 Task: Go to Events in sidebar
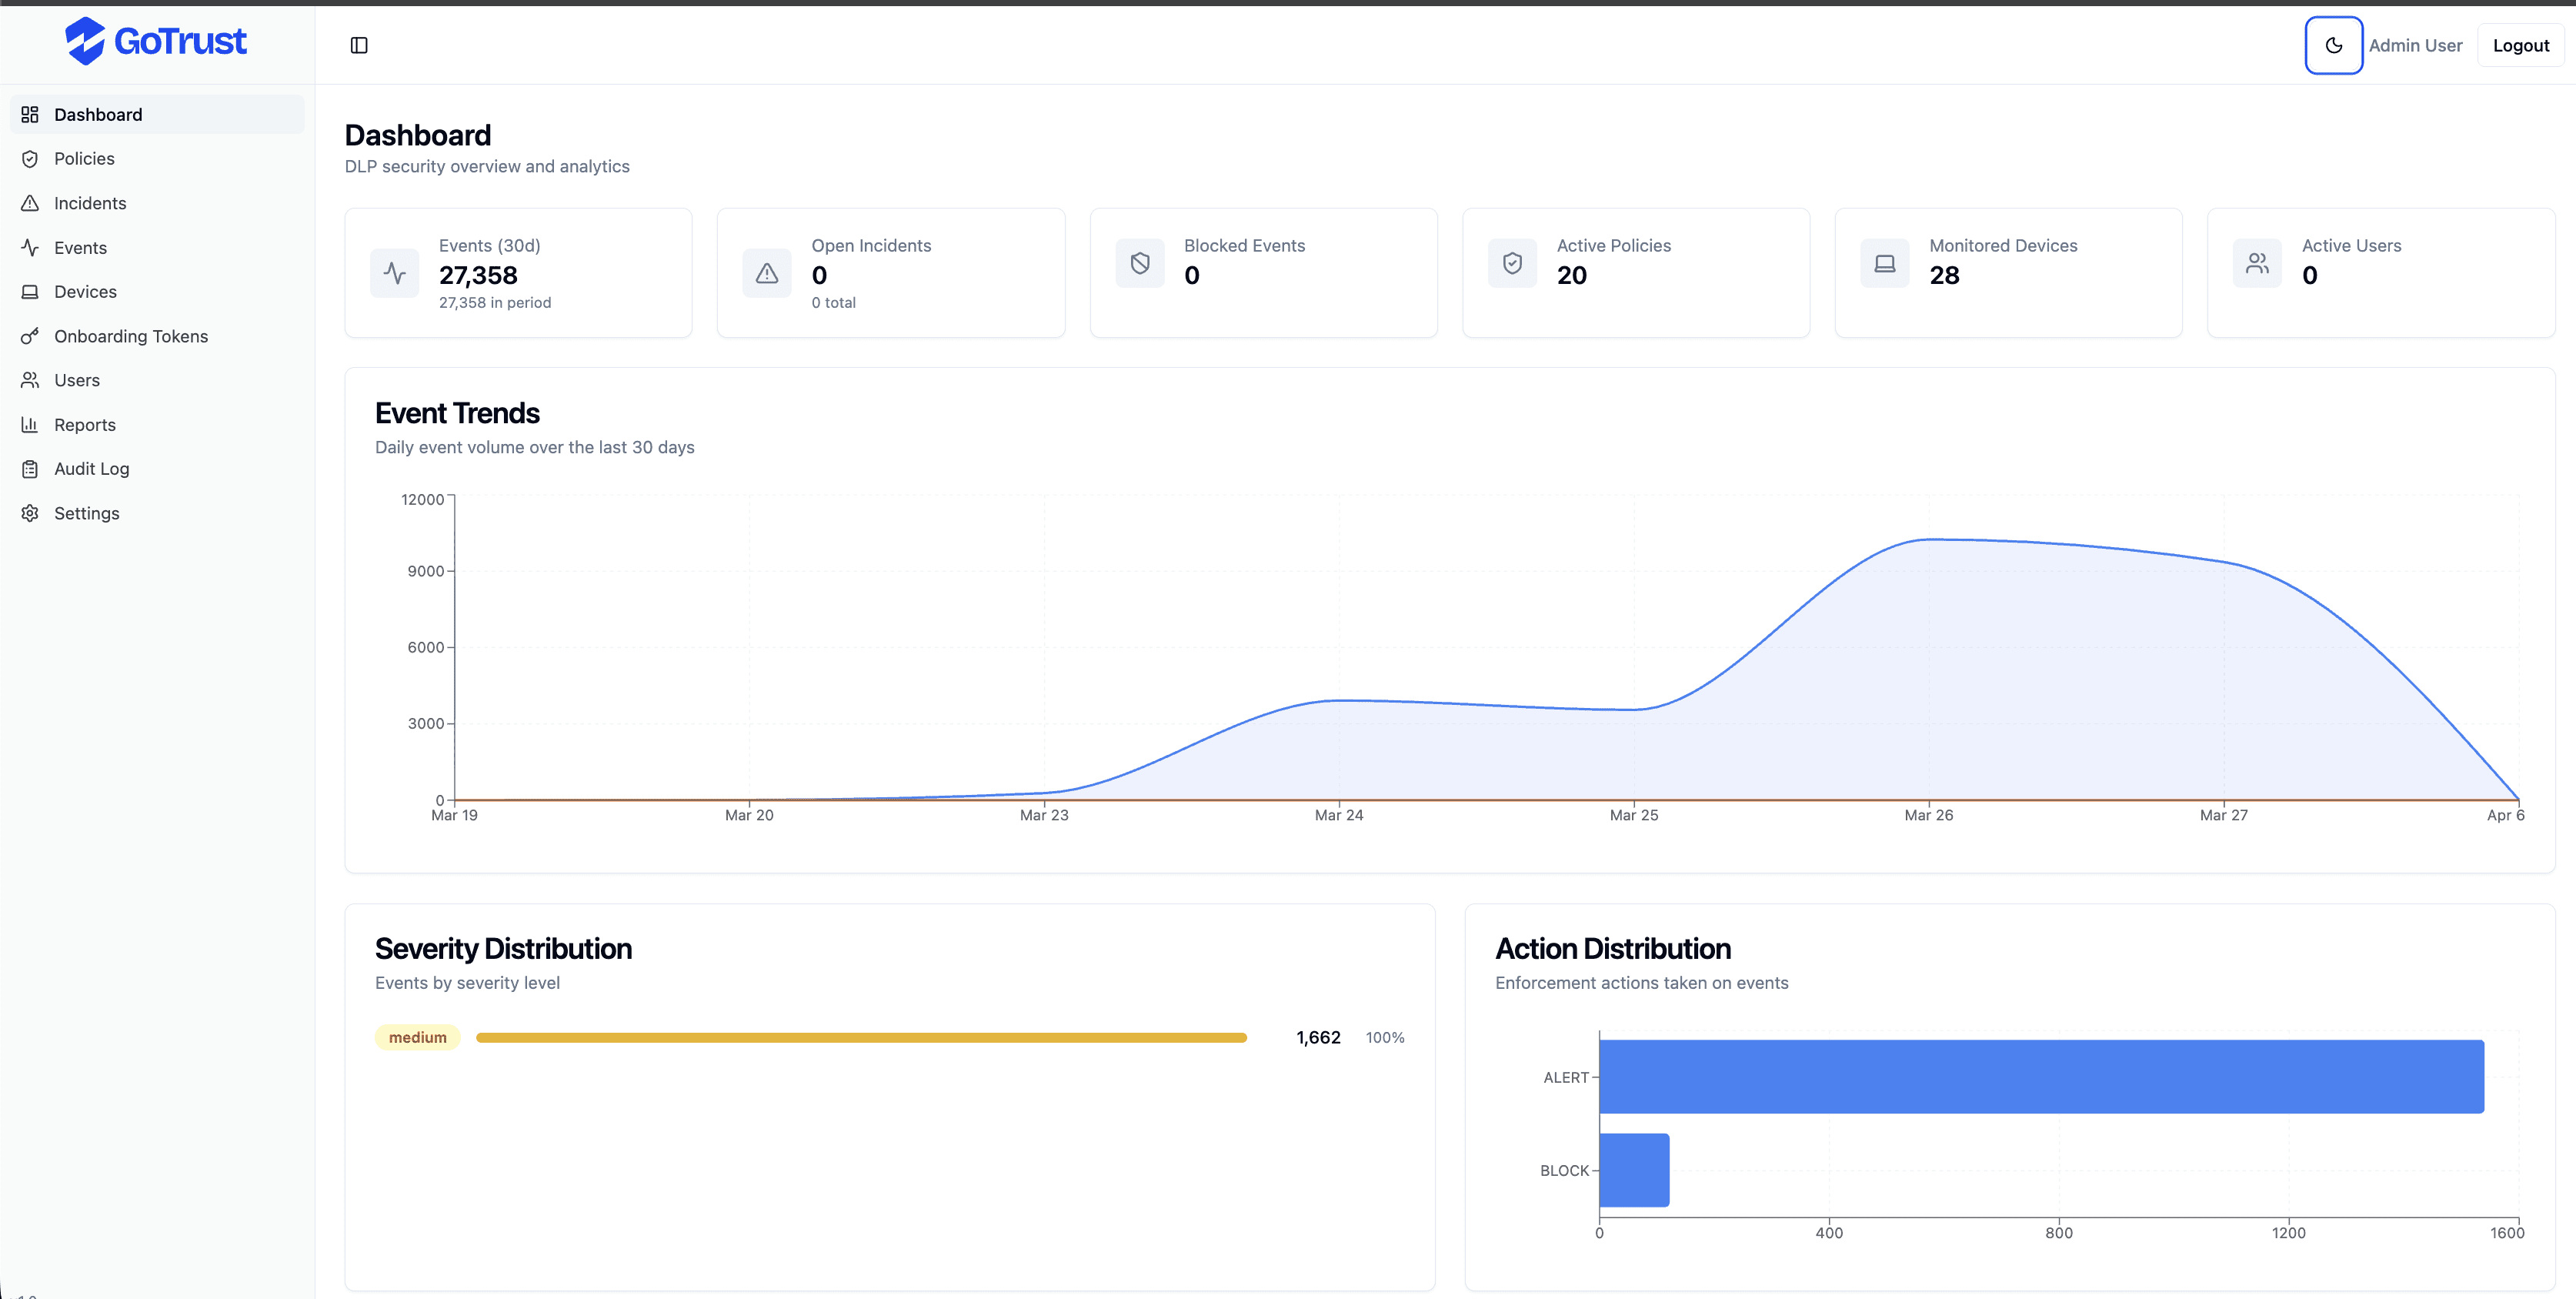click(80, 248)
